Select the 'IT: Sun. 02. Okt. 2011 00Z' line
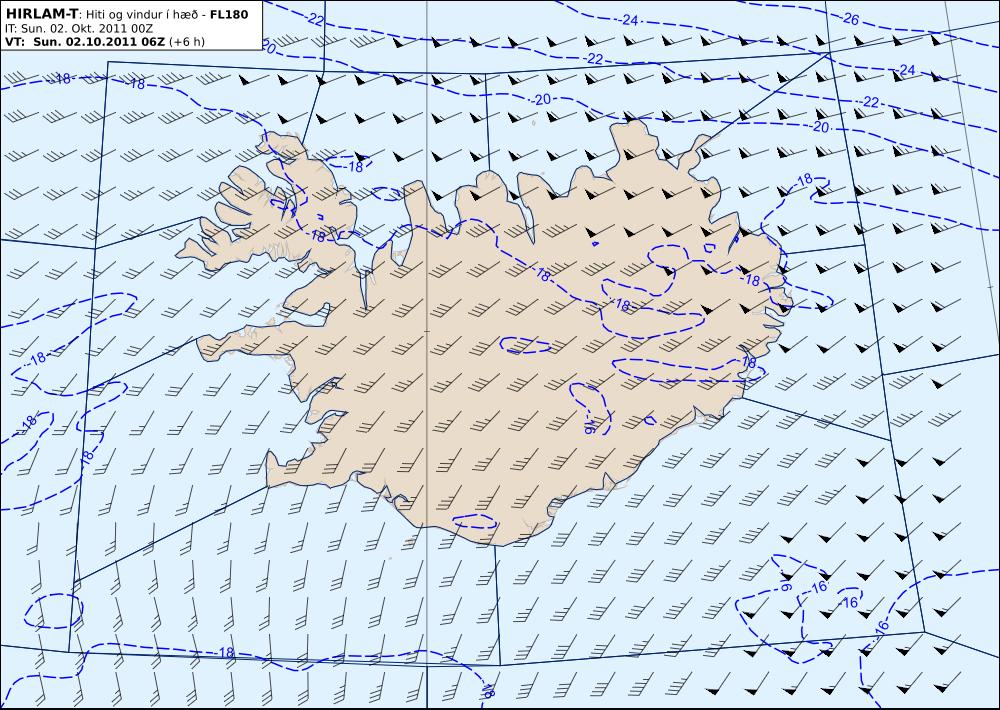Screen dimensions: 1000x710 pos(78,28)
